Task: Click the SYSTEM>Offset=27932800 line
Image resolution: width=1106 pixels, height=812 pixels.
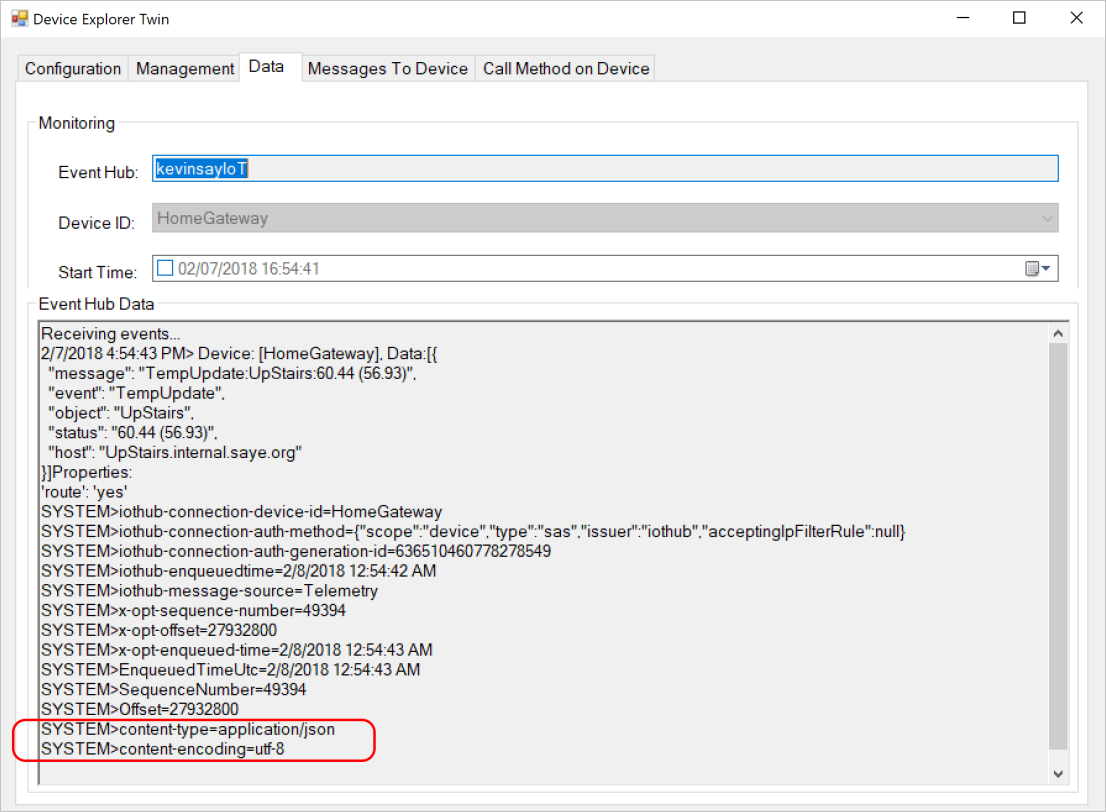Action: 140,709
